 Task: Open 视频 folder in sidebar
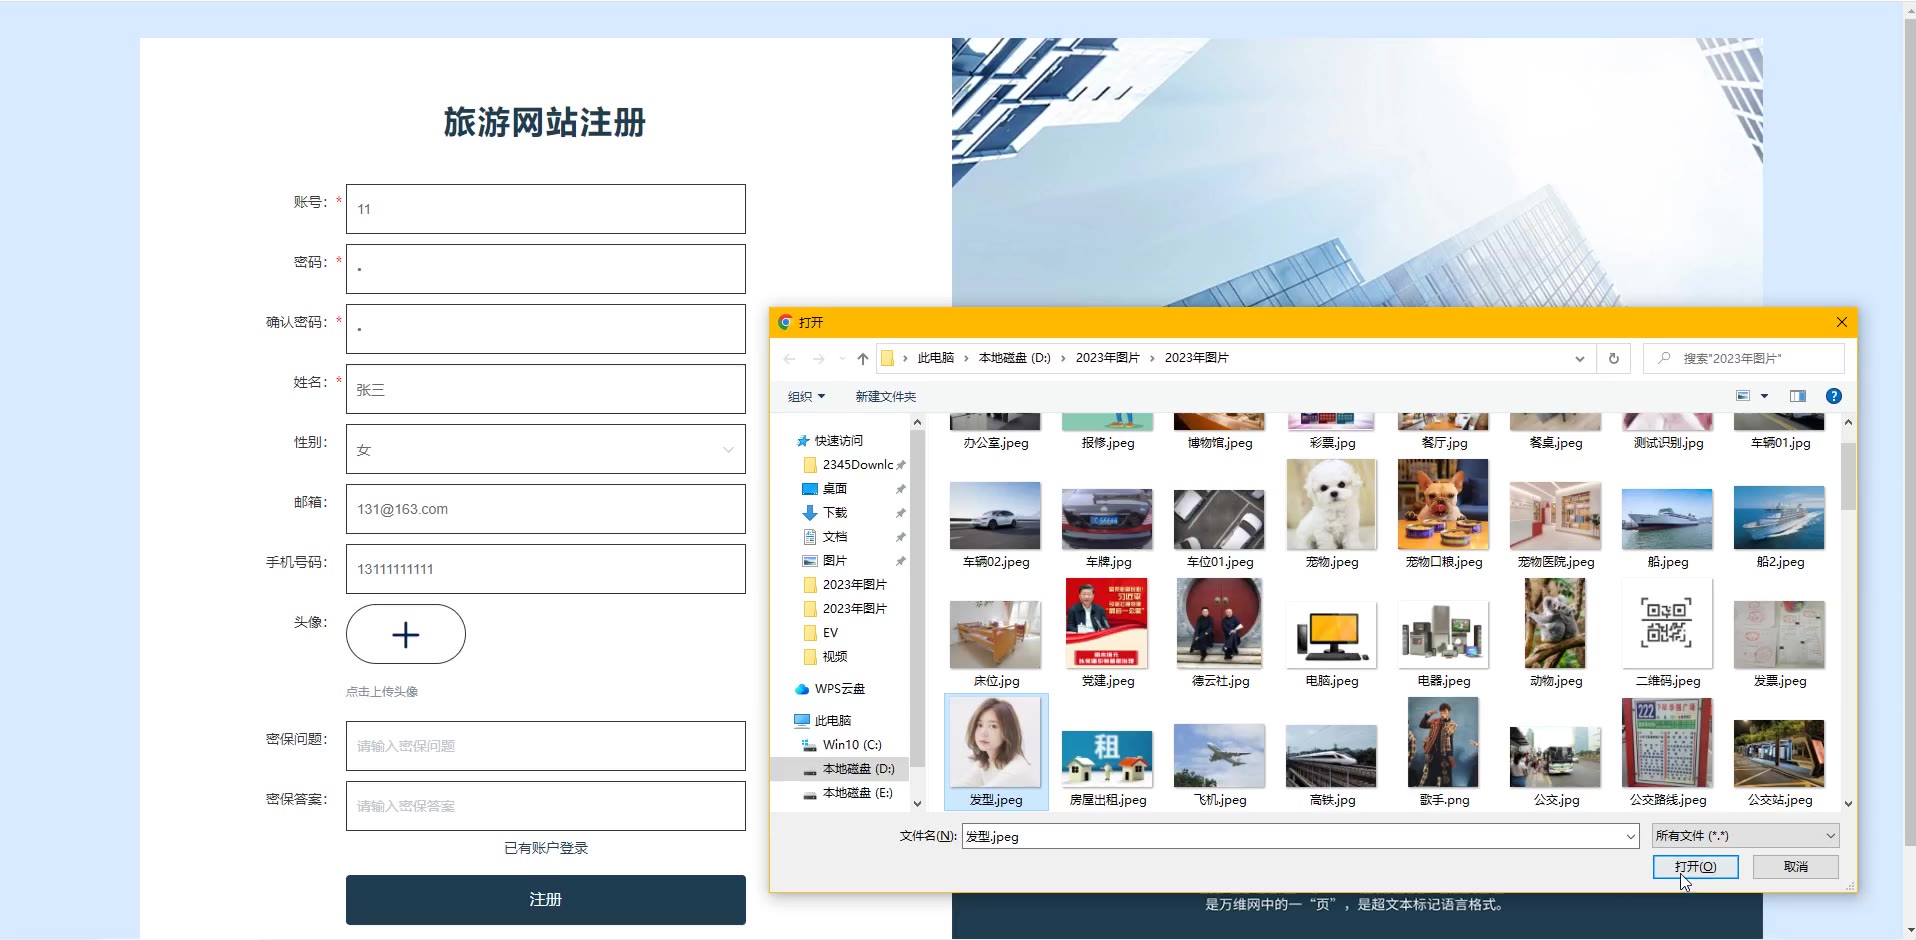pos(834,656)
